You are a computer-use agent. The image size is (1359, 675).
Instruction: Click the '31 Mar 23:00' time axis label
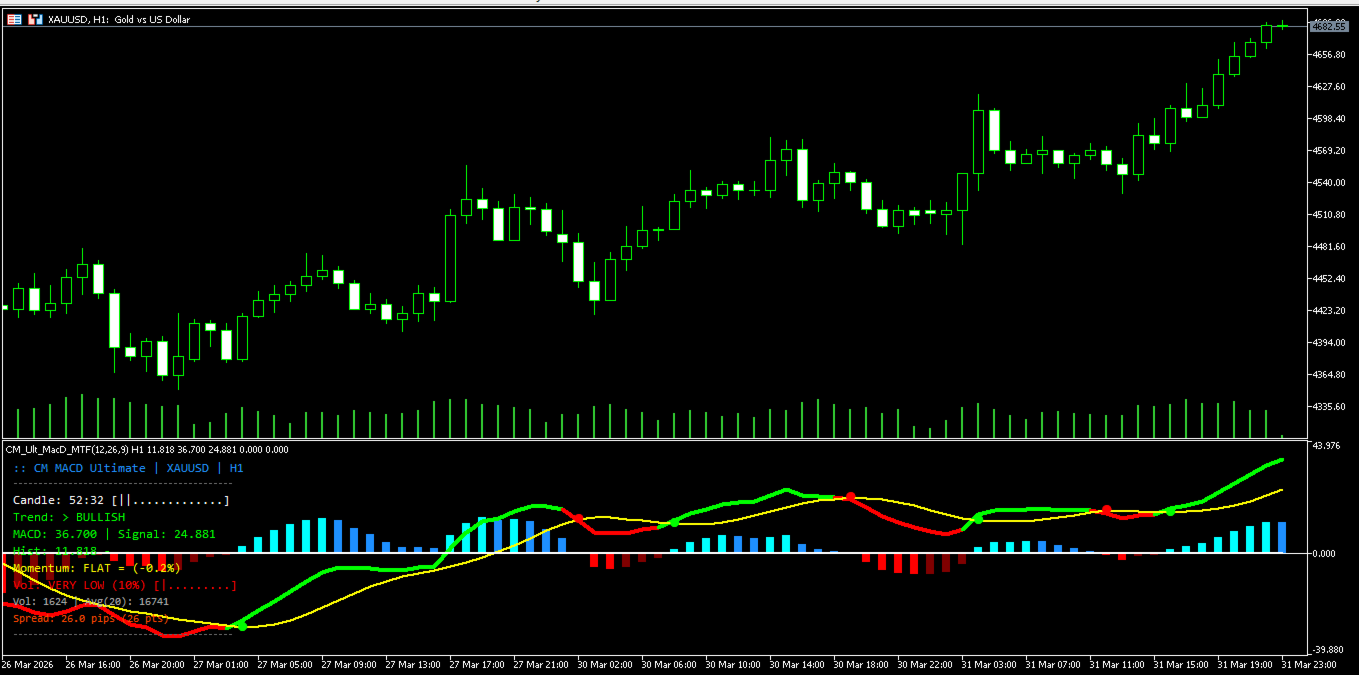pos(1309,665)
